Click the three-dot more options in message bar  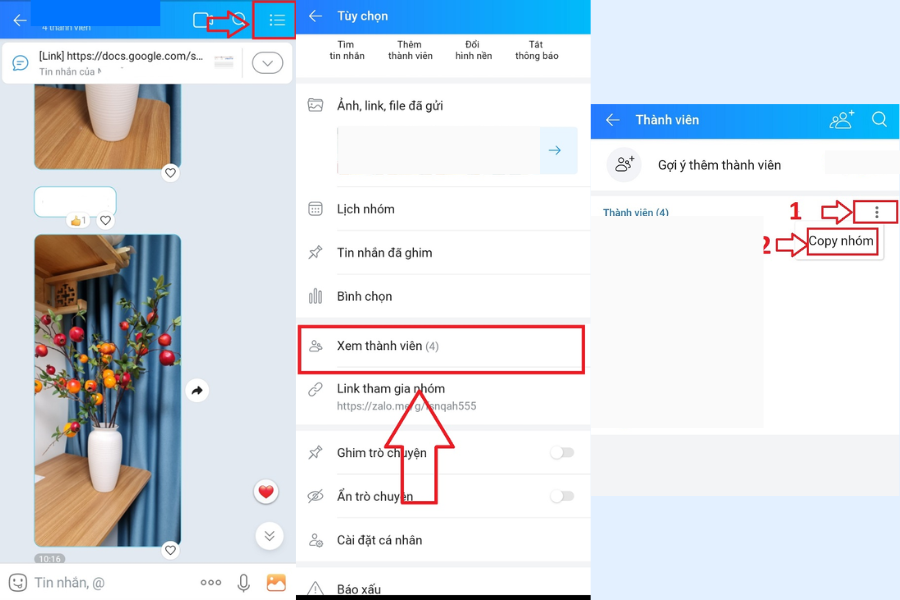[210, 582]
